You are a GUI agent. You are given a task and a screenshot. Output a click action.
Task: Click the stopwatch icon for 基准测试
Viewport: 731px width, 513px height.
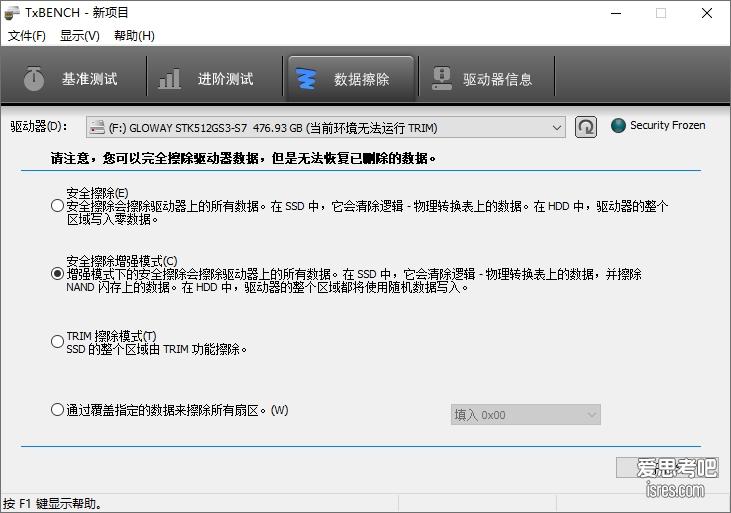[34, 79]
